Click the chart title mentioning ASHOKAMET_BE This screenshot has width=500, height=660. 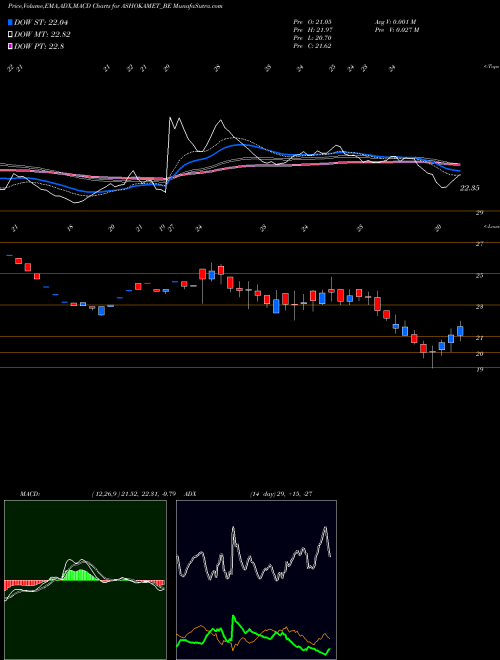(x=115, y=6)
